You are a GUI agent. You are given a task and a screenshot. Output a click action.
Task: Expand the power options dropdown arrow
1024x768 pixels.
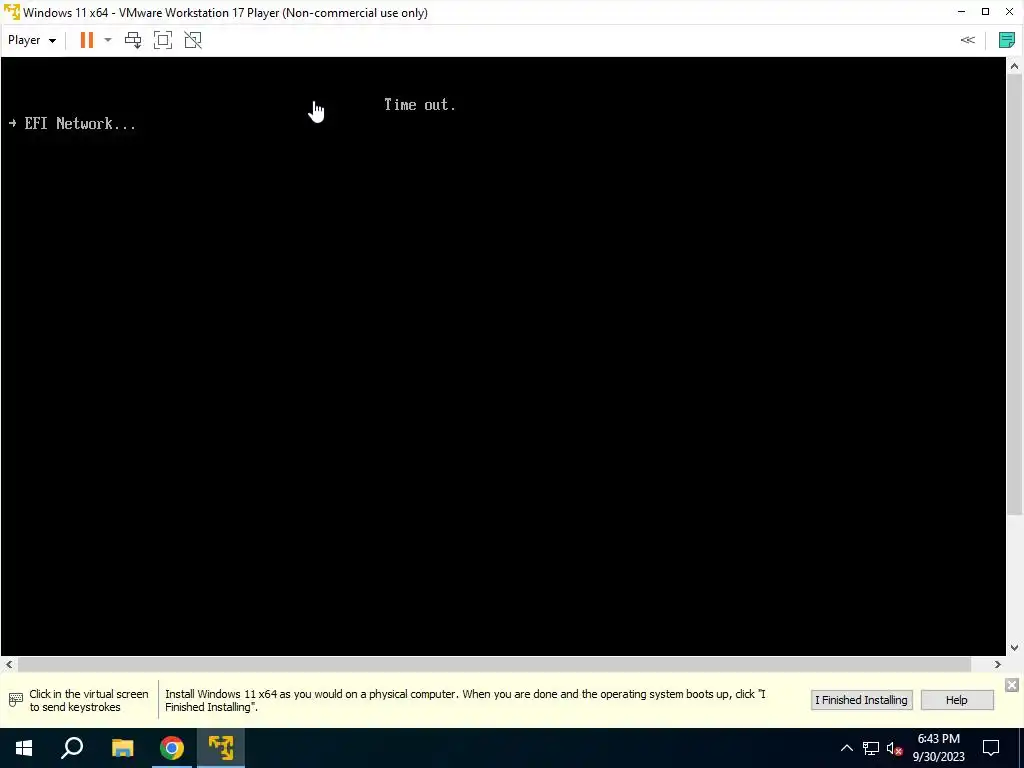(108, 40)
